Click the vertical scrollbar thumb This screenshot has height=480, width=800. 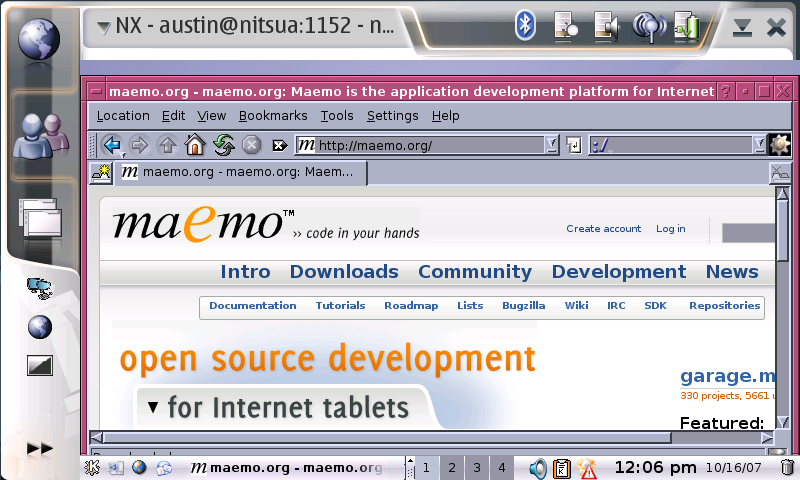[783, 231]
